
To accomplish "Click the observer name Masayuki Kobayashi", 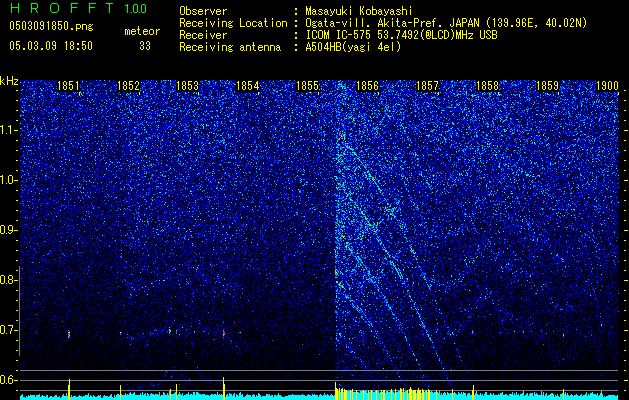I will 359,11.
